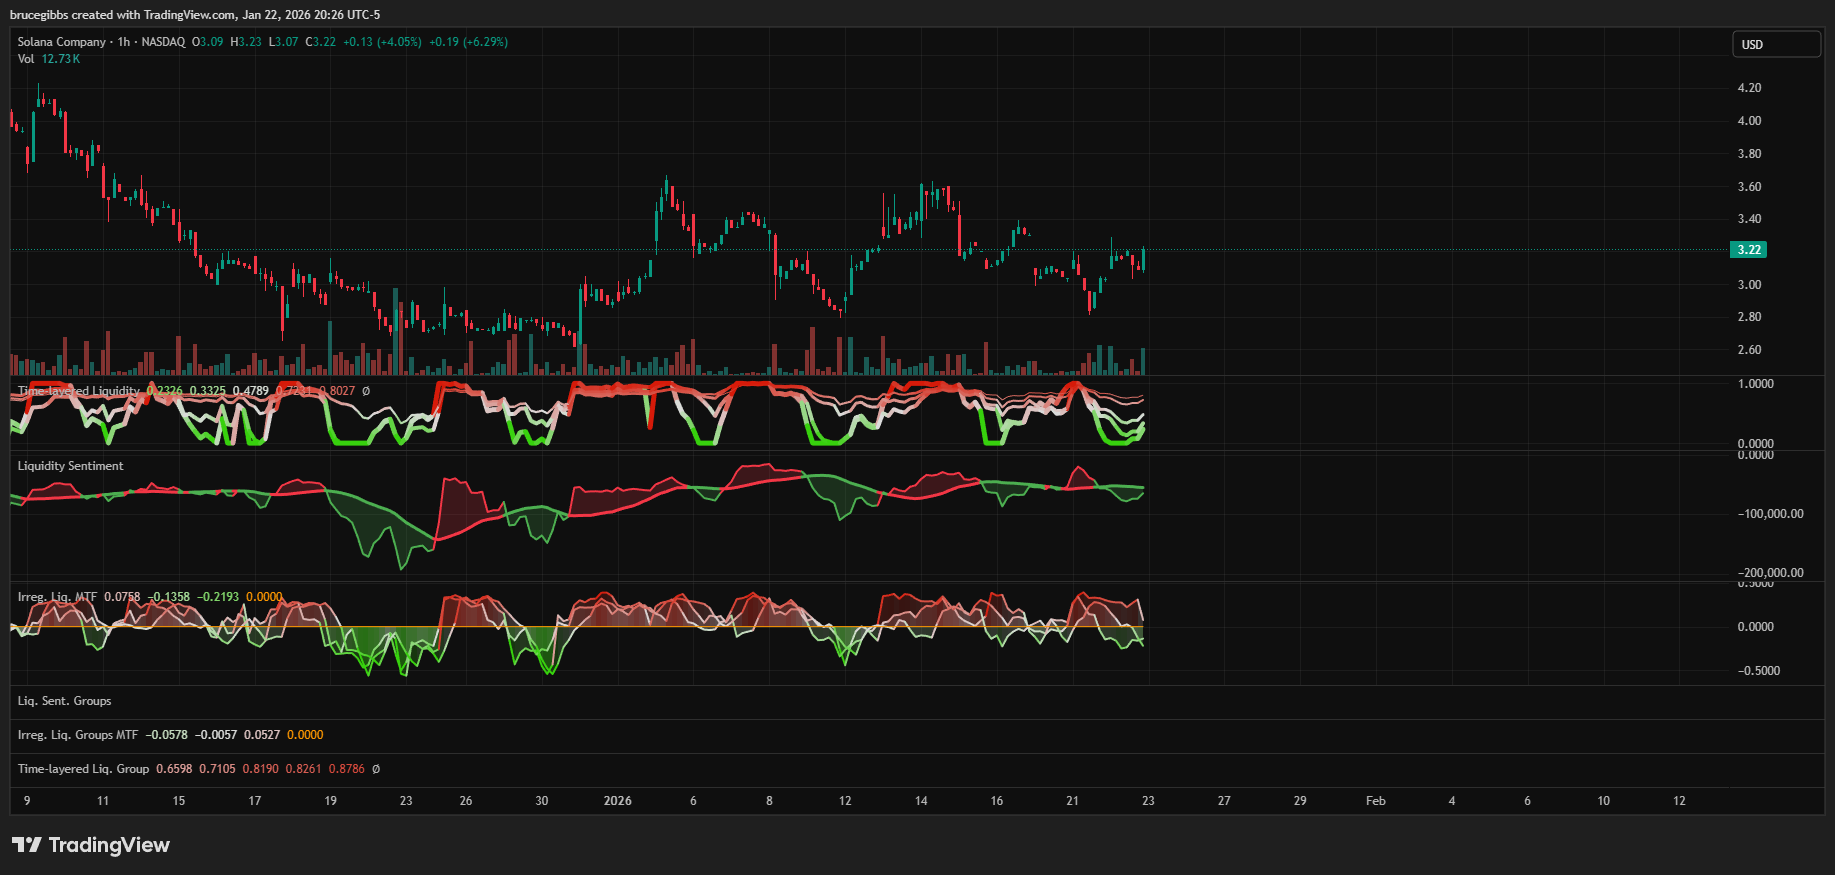
Task: Select the Vol indicator legend label
Action: click(x=26, y=59)
